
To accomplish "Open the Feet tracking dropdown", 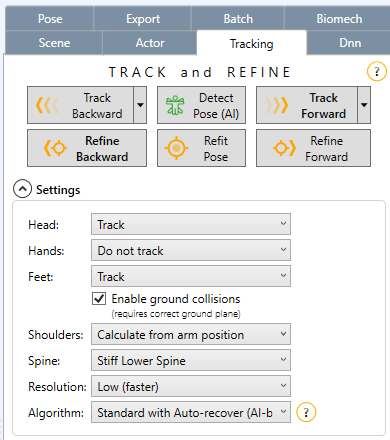I will coord(191,276).
